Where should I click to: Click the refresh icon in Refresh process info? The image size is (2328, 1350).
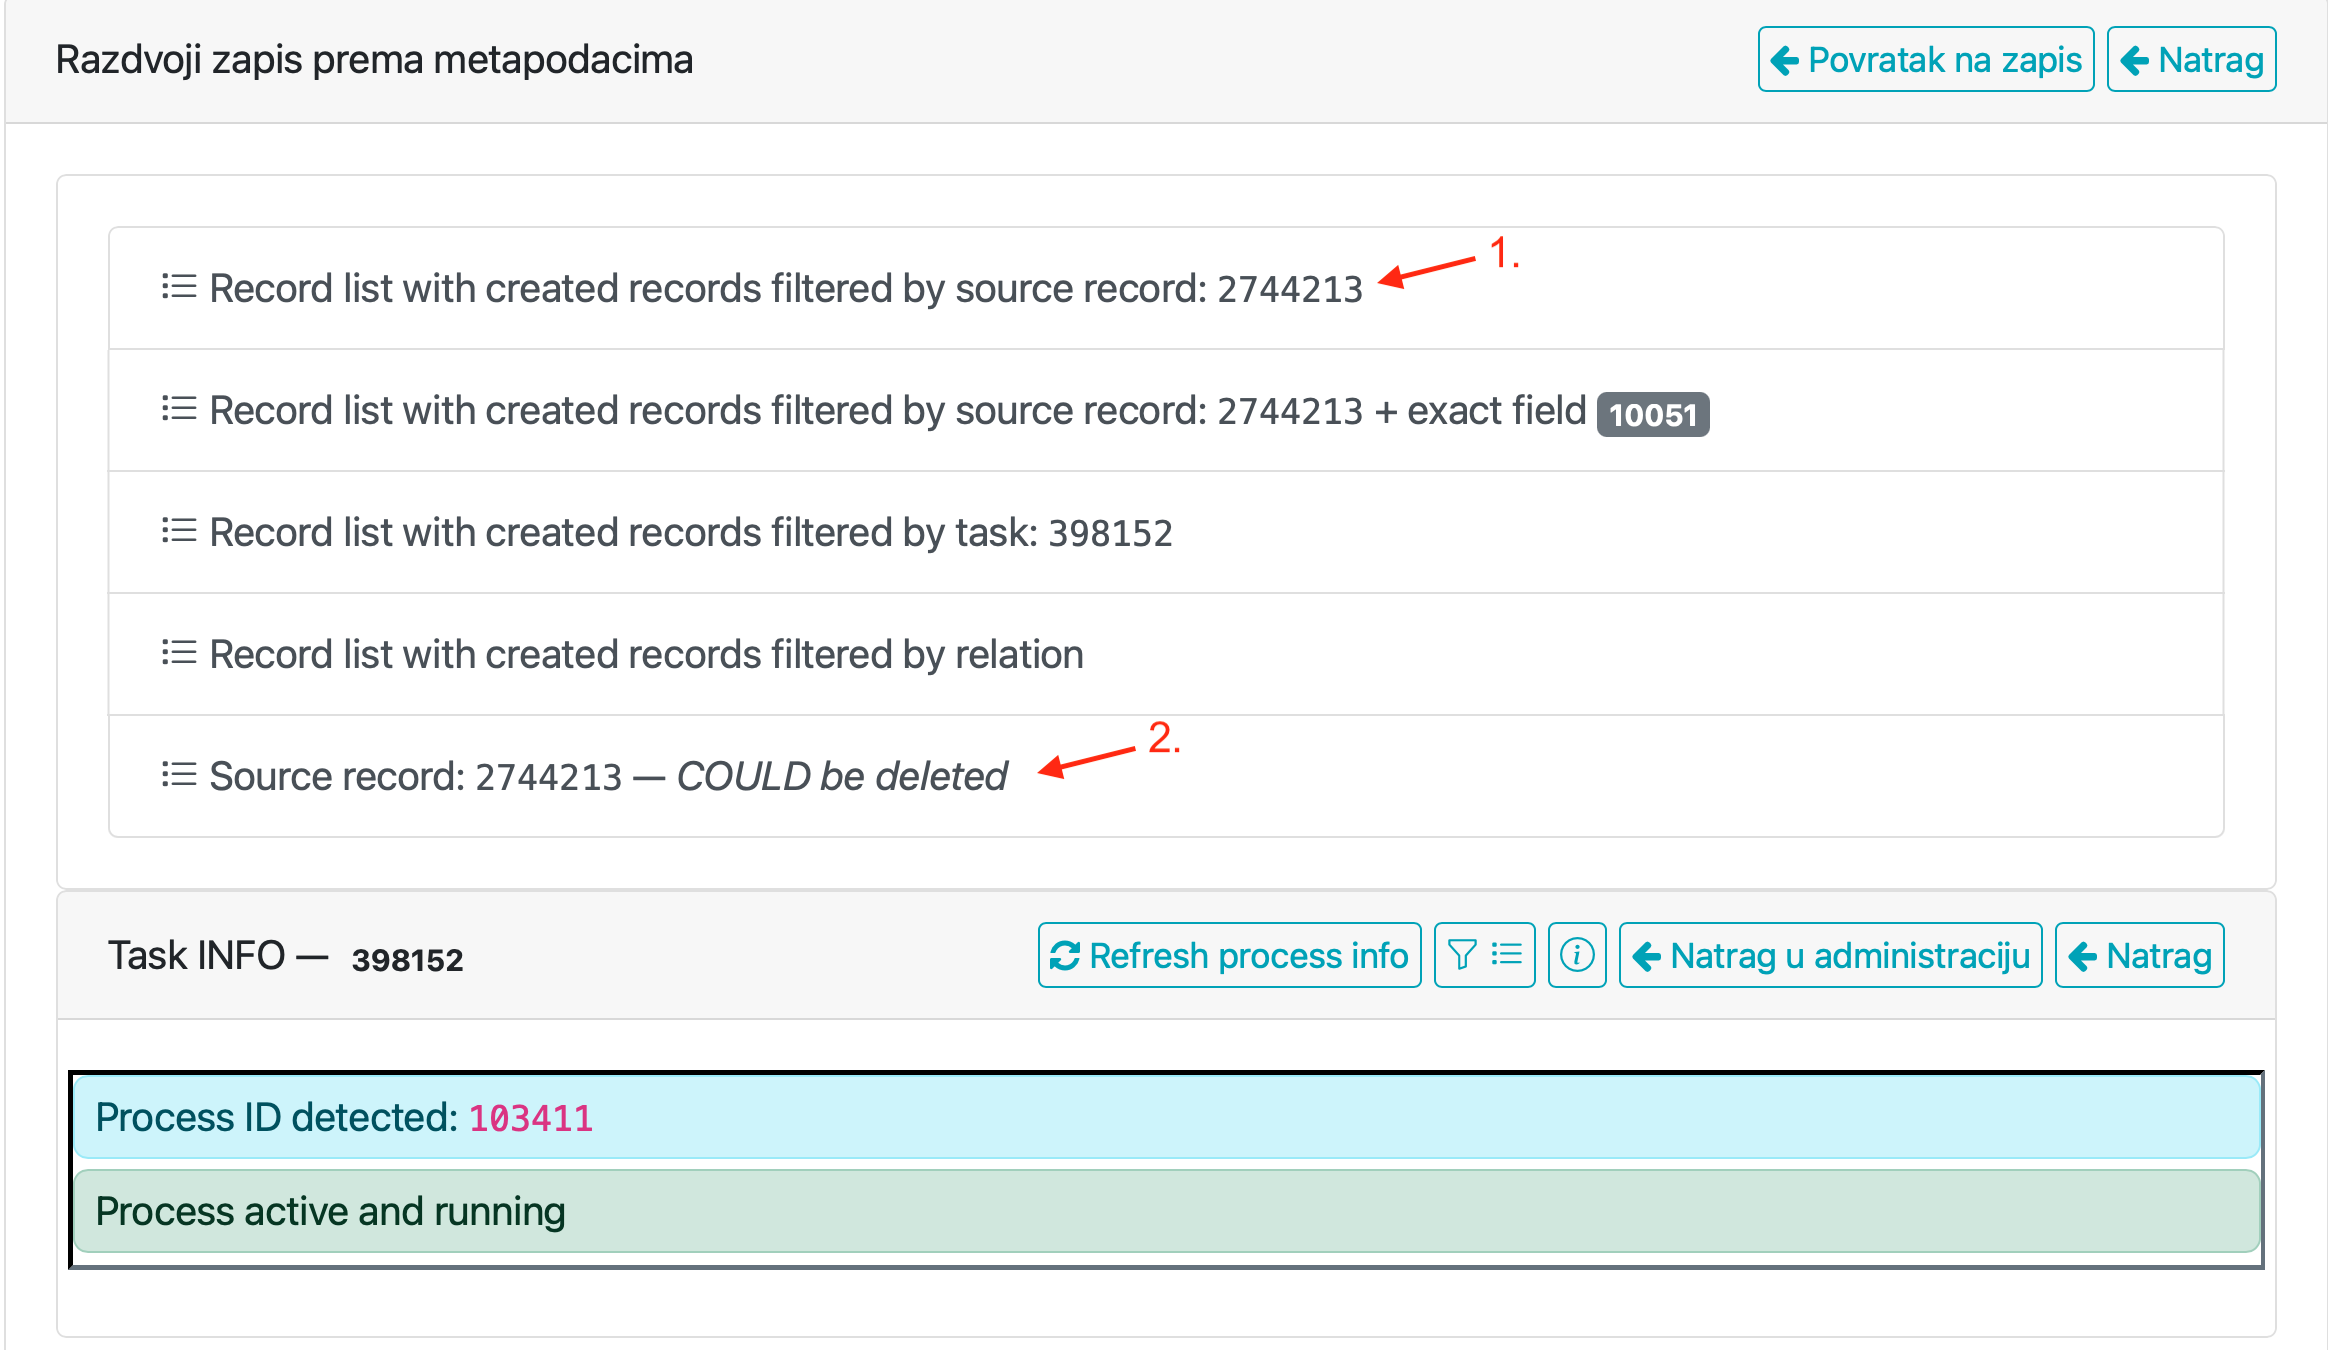1063,955
